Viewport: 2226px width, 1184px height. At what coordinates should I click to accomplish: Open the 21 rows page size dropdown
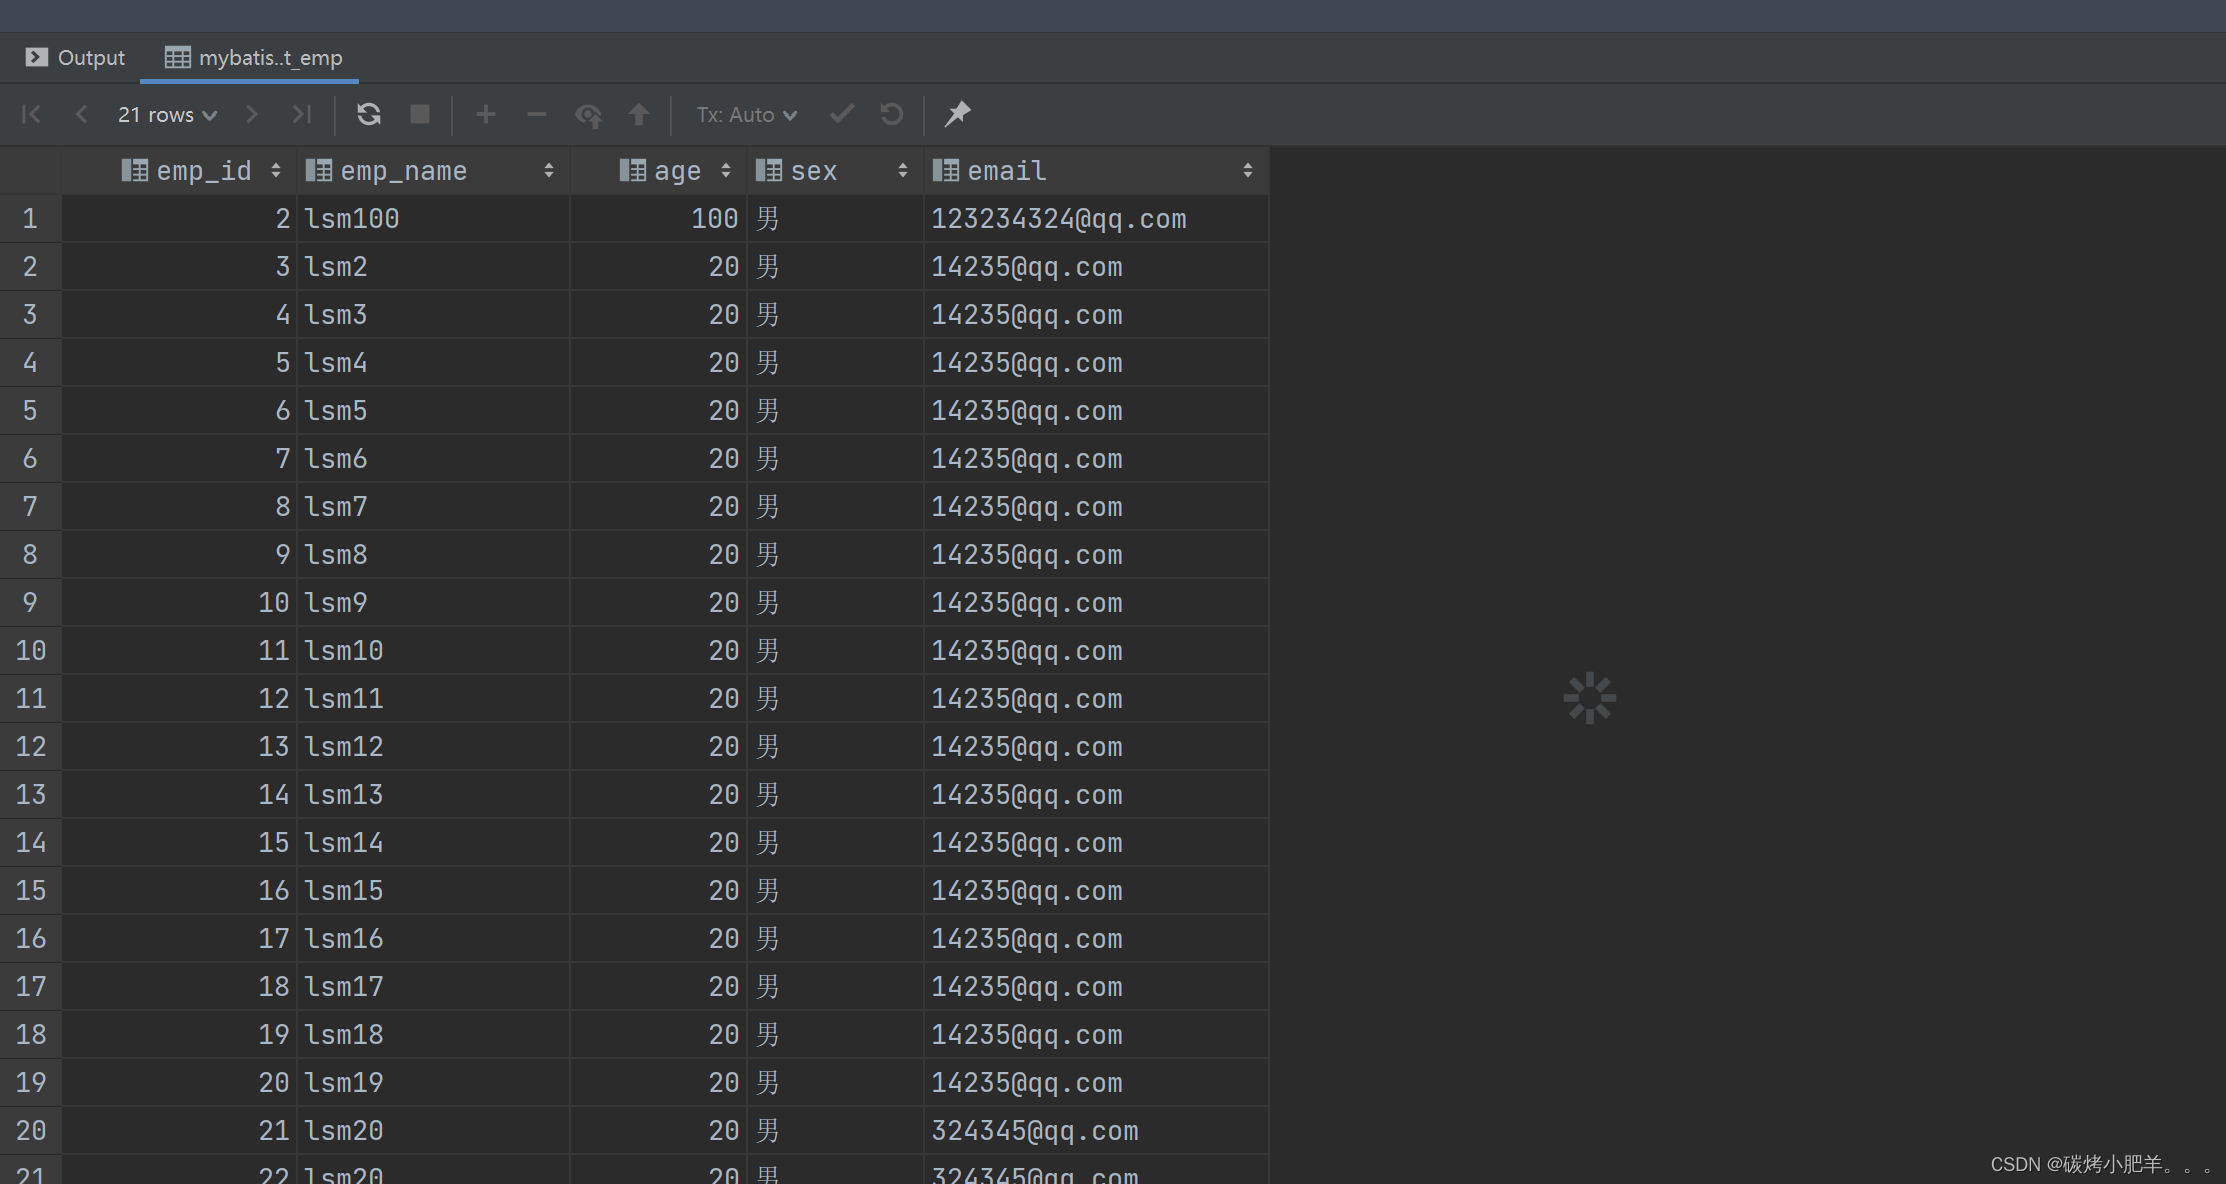167,115
